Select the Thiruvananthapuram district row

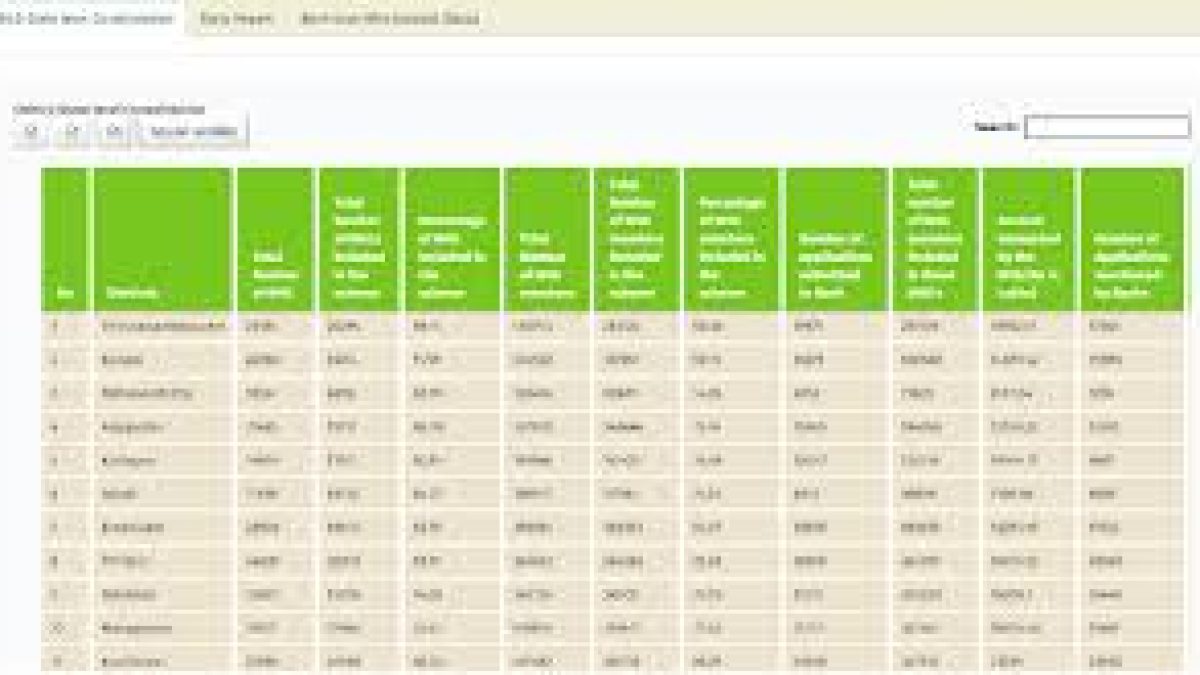[160, 322]
